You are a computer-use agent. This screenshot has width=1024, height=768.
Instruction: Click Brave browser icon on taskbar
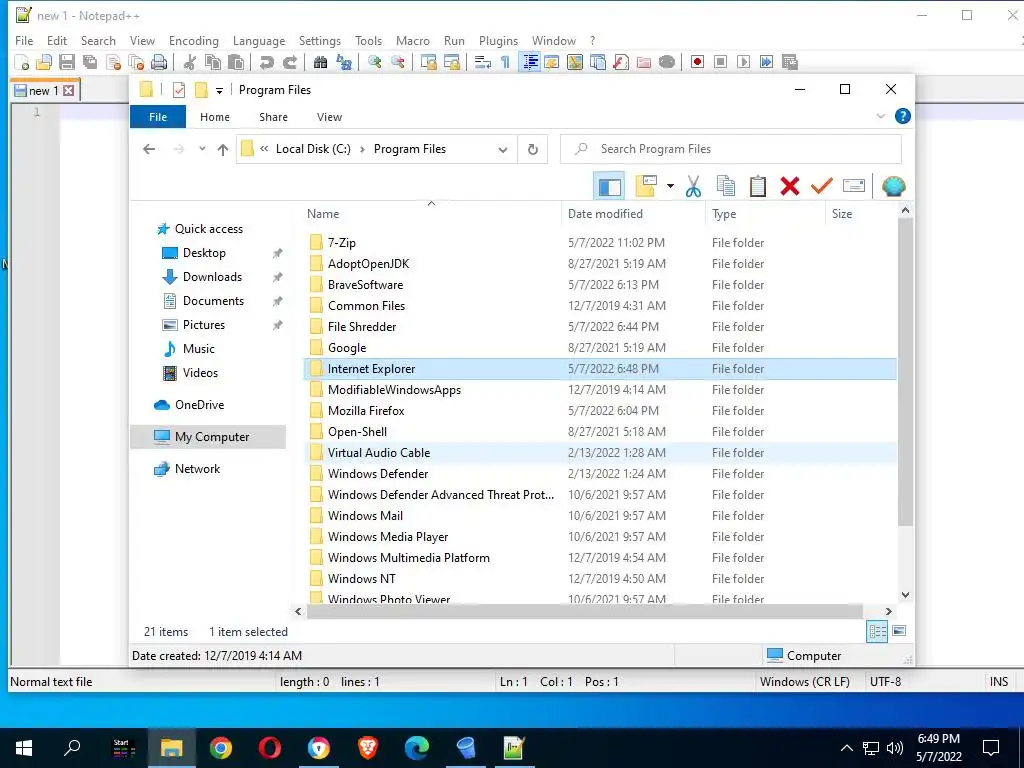point(368,748)
